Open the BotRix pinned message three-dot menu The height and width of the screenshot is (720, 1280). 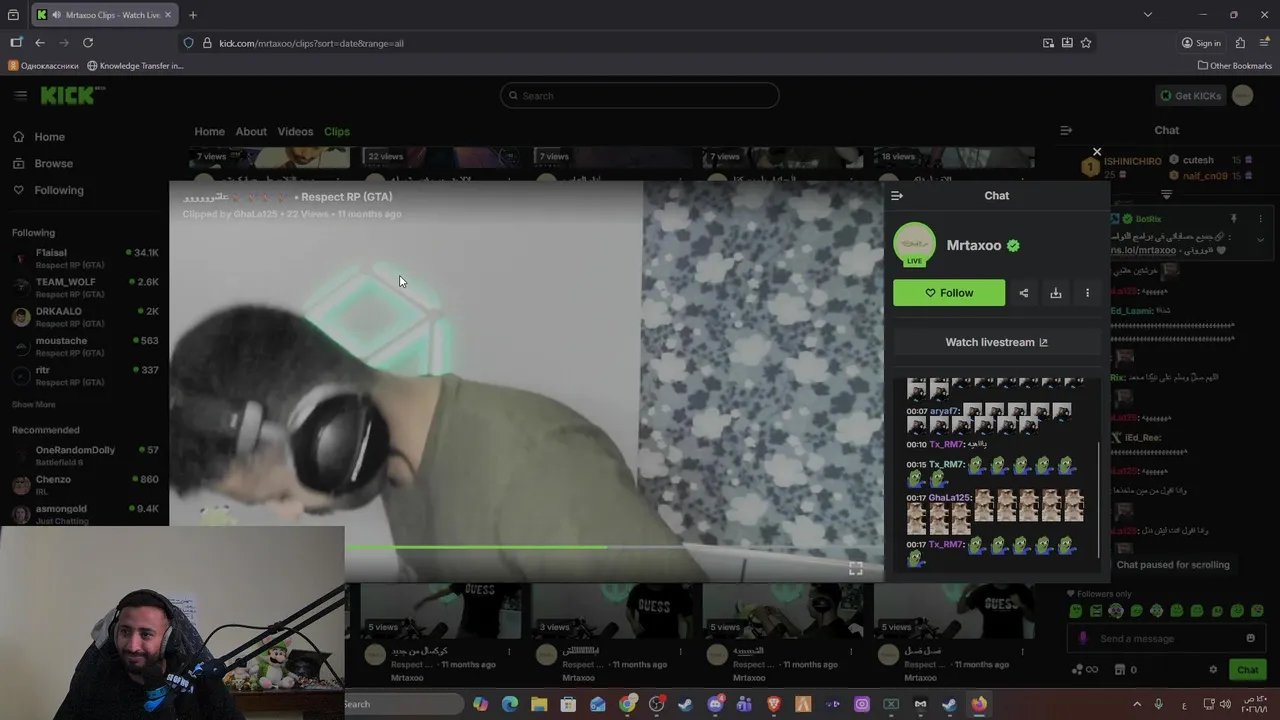point(1260,218)
